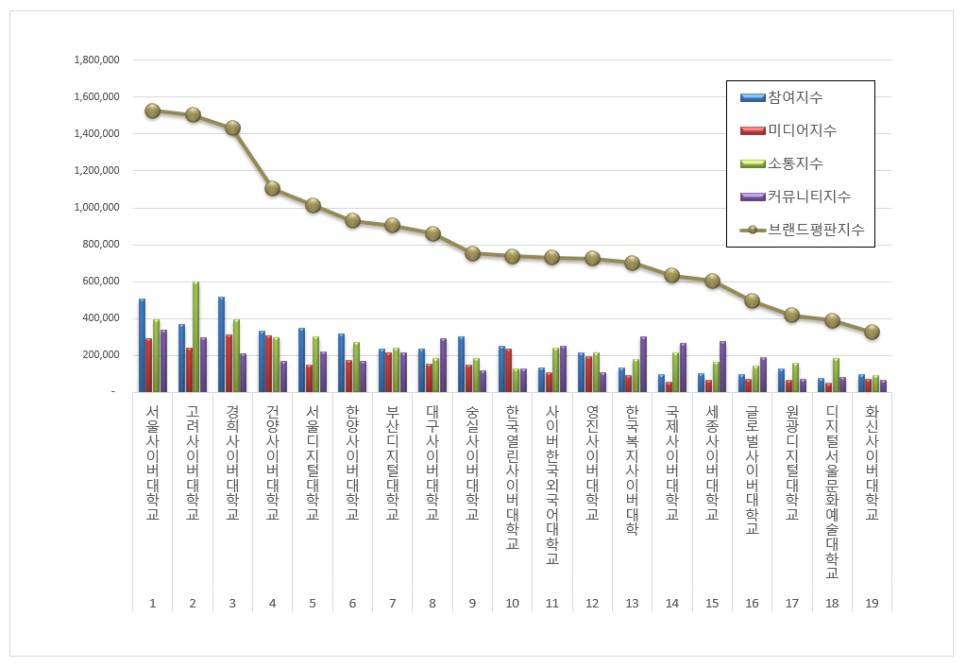
Task: Click the blue 참여지수 legend swatch
Action: pyautogui.click(x=753, y=98)
